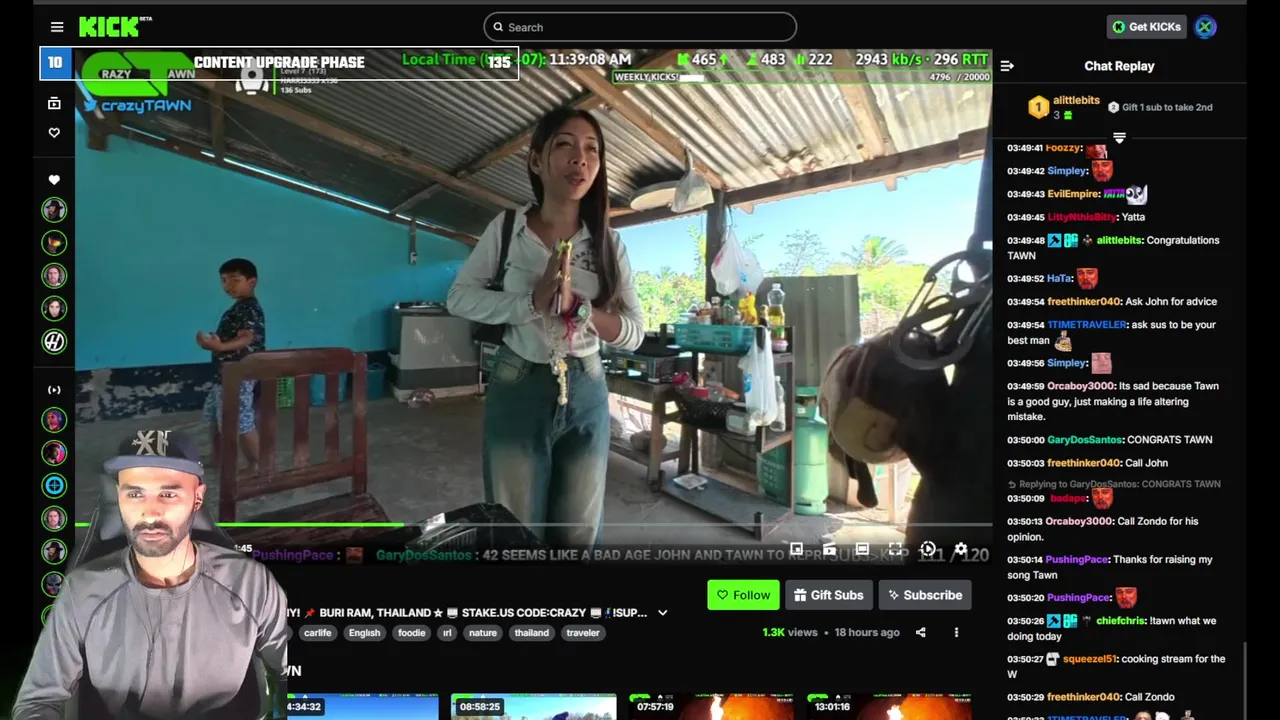The height and width of the screenshot is (720, 1280).
Task: Click username LittyNthisBitty in chat
Action: (1081, 217)
